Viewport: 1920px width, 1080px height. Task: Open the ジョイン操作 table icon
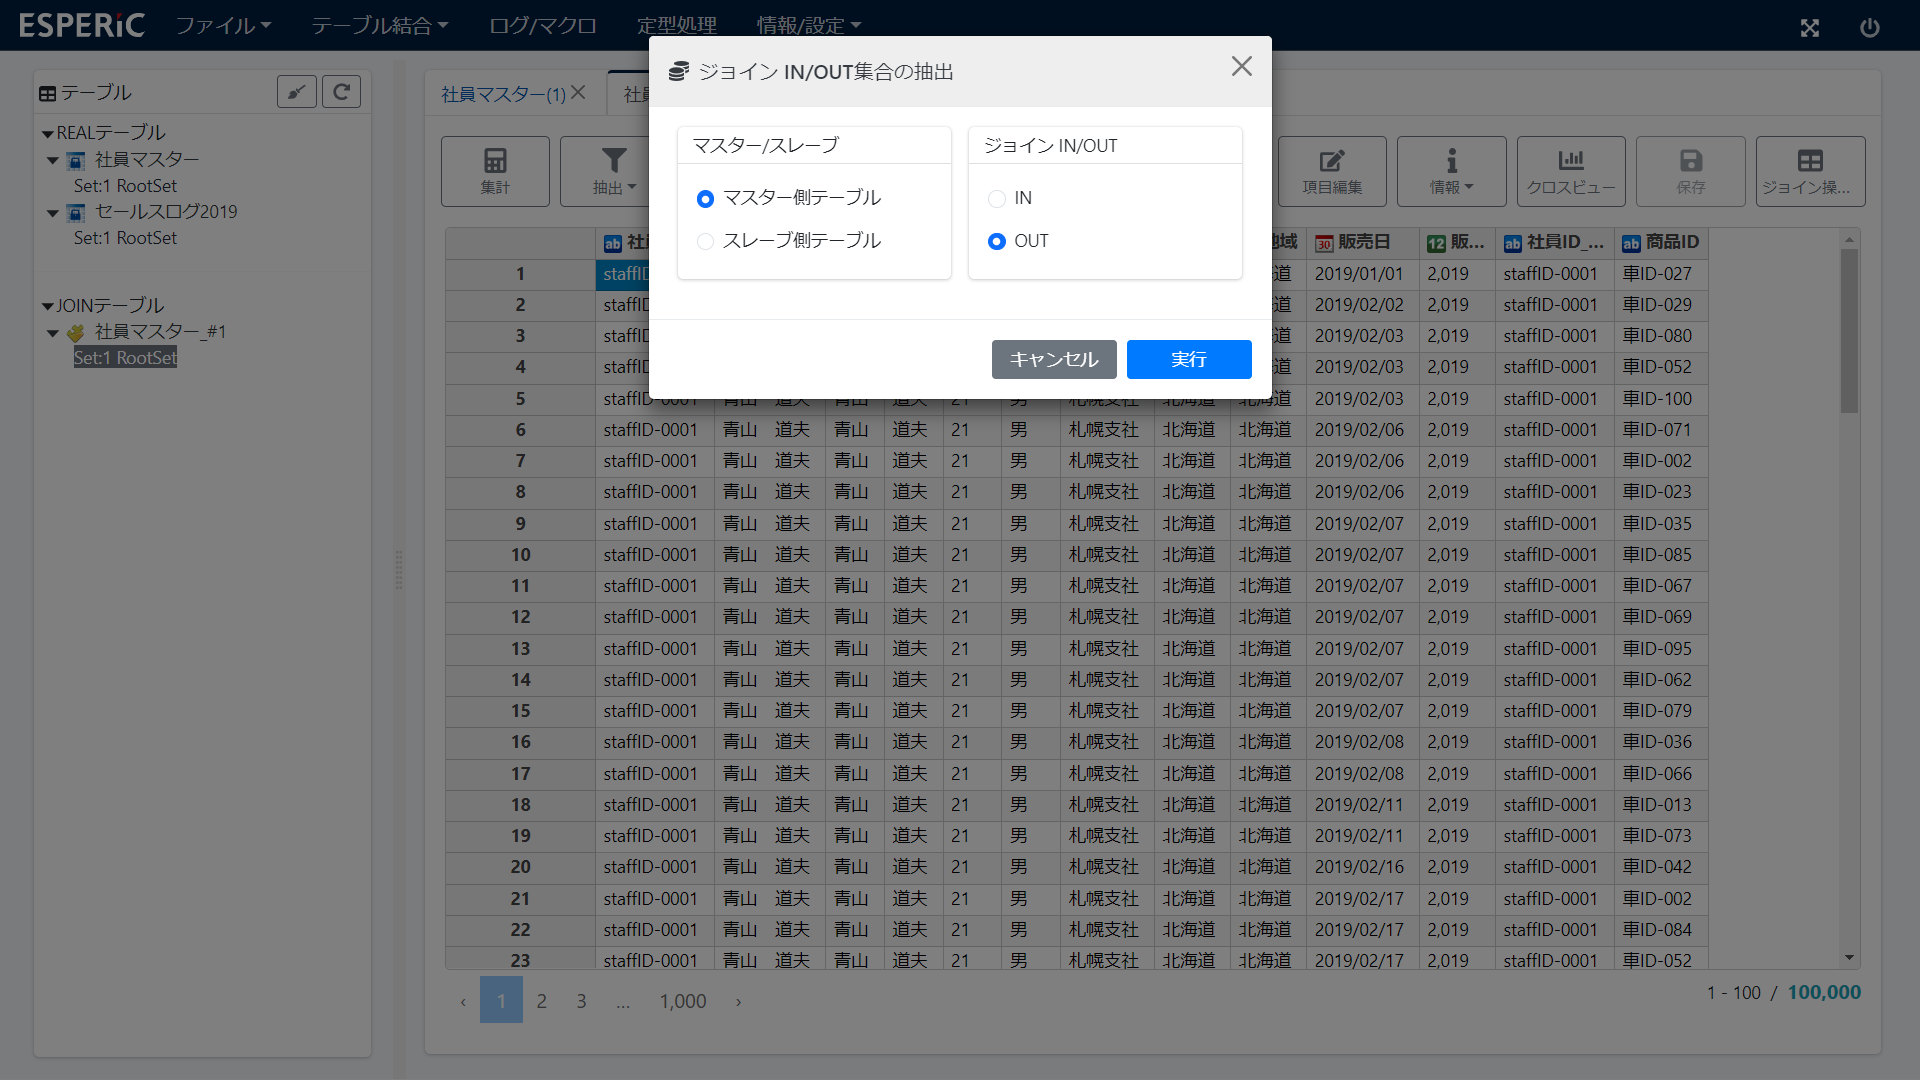pos(1809,161)
